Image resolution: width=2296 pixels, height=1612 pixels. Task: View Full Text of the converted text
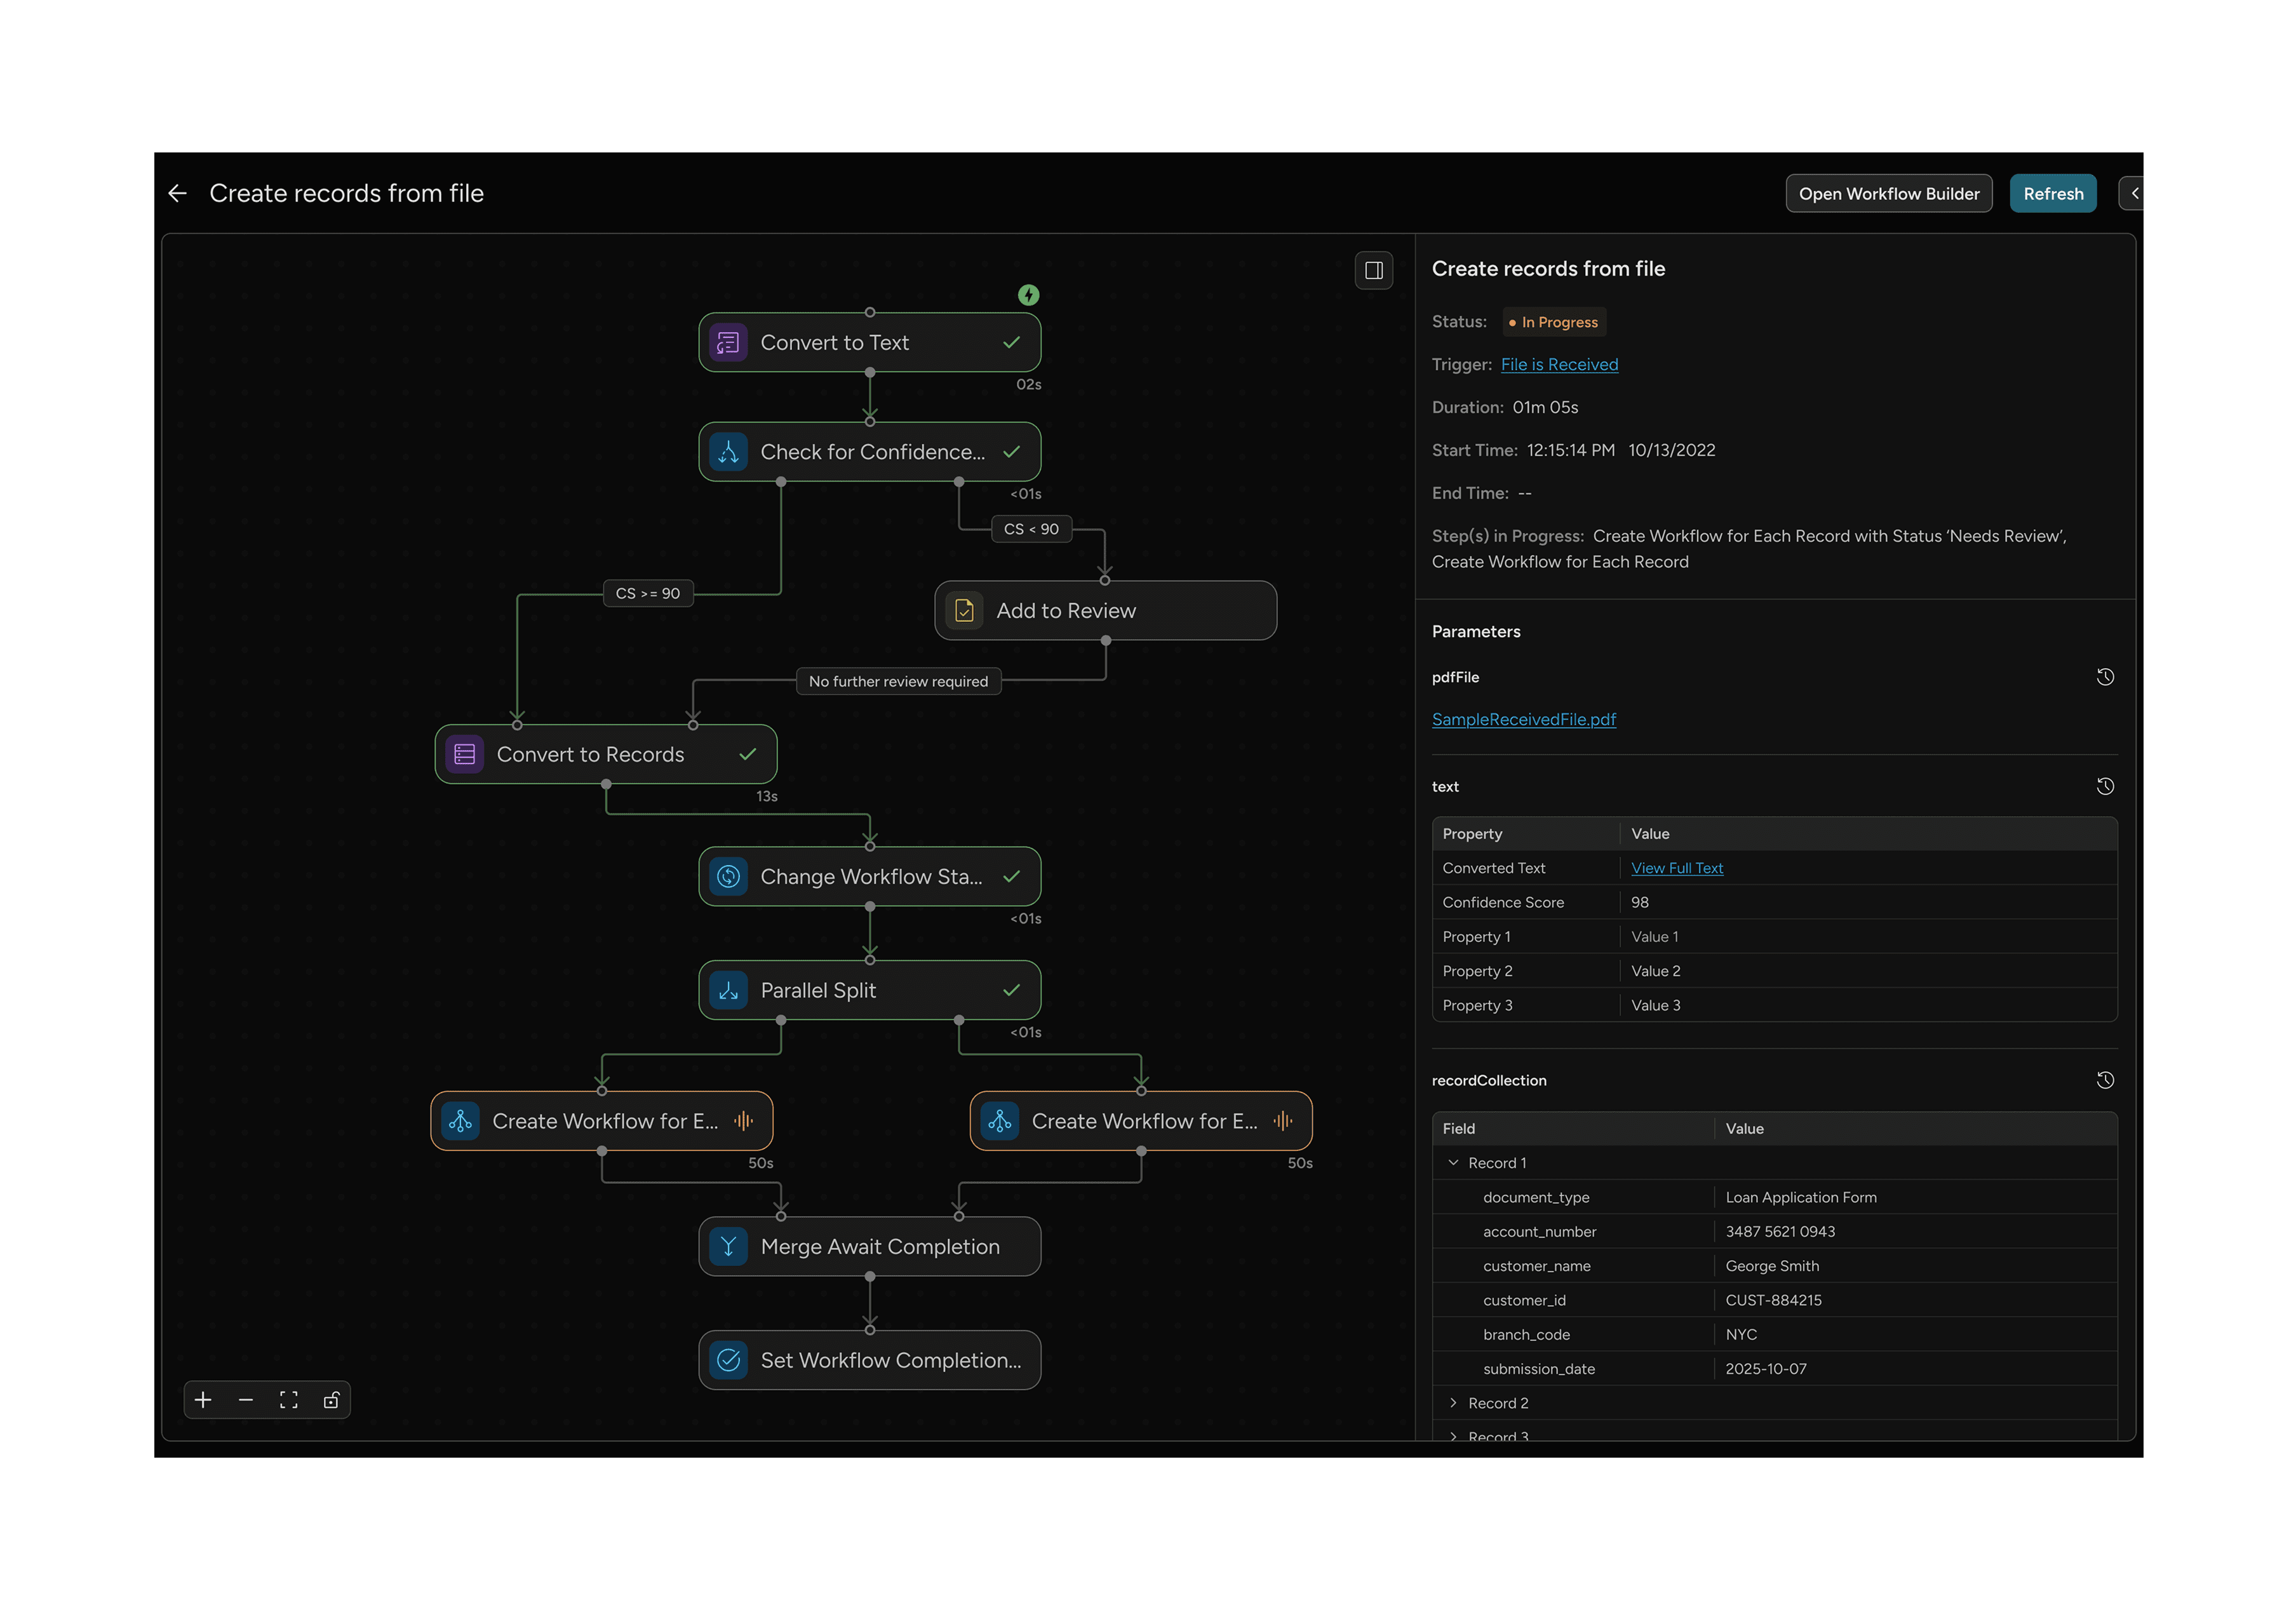[1677, 867]
